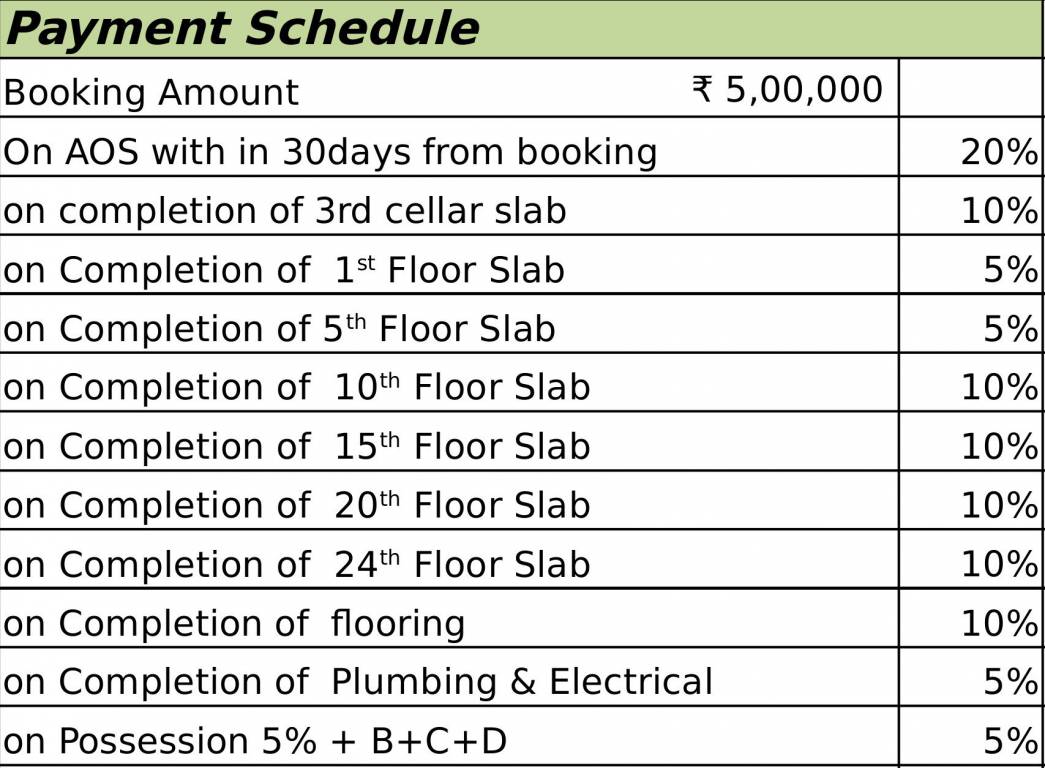Click the ₹ 5,00,000 amount value
The height and width of the screenshot is (768, 1045).
(787, 90)
